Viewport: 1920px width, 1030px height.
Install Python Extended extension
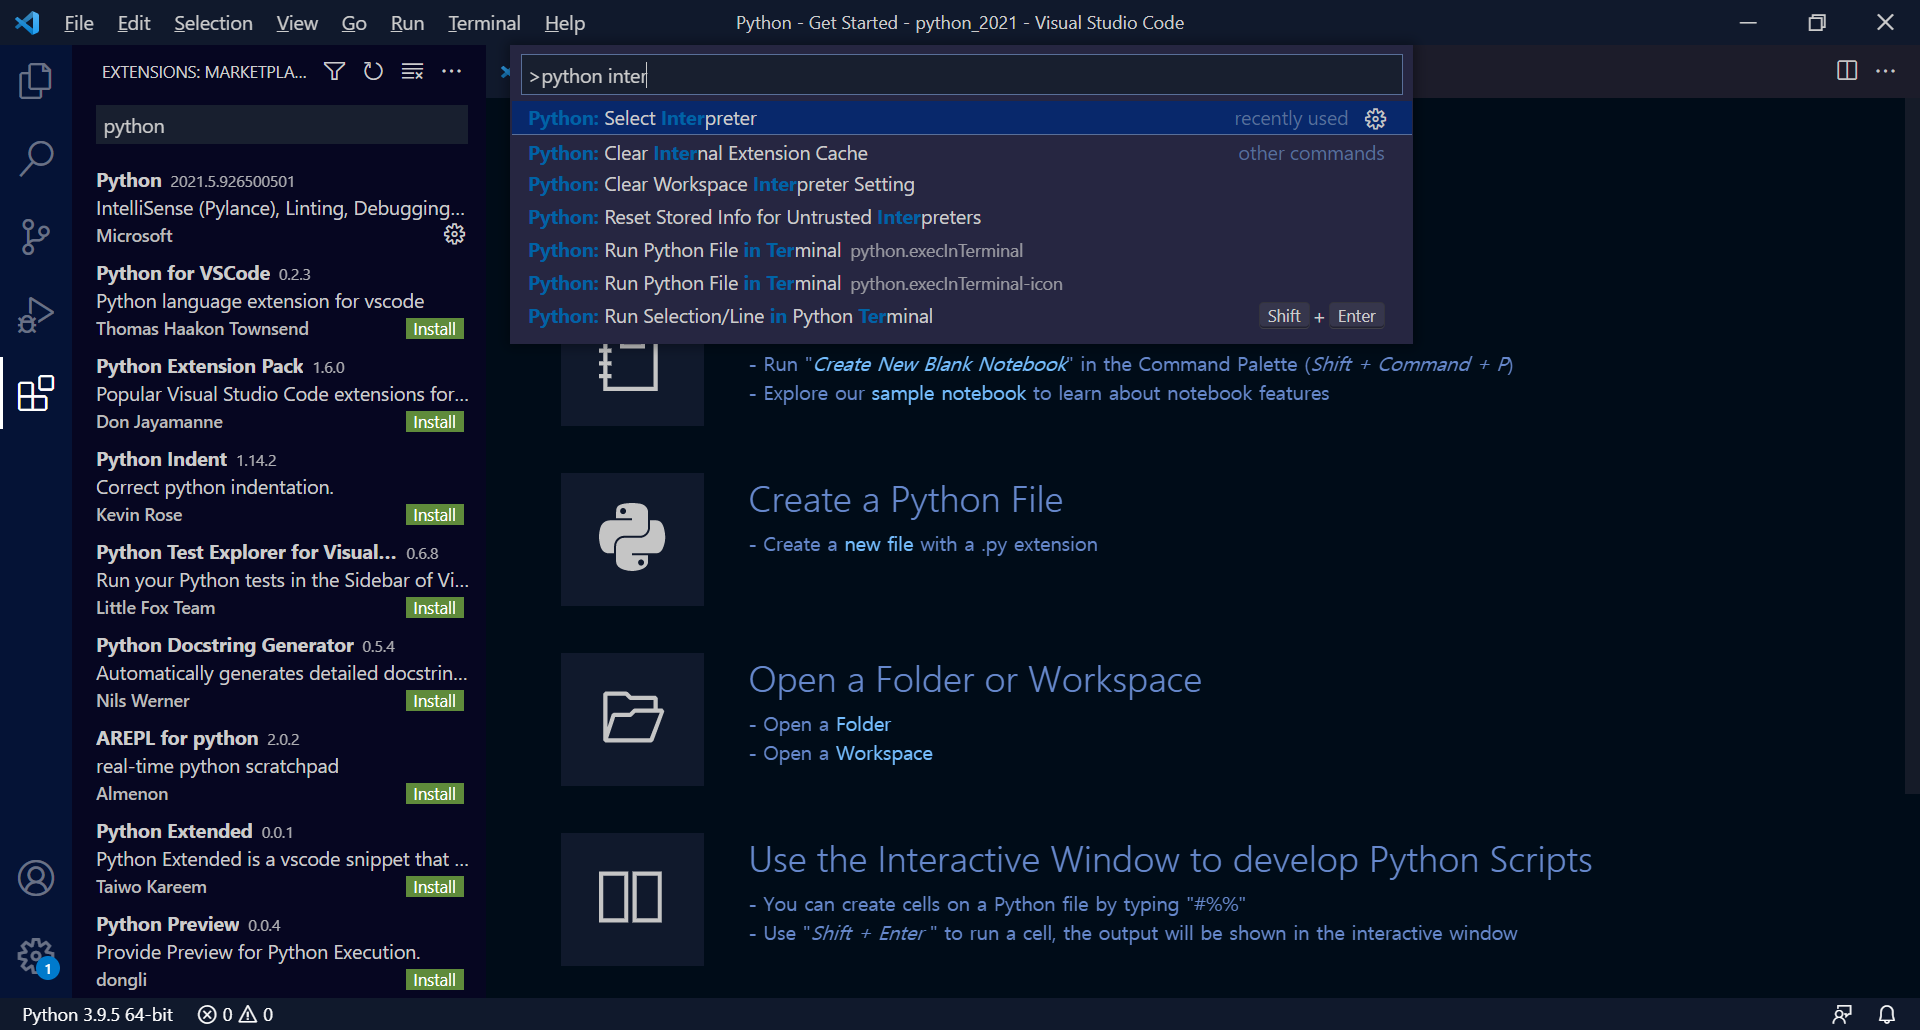pos(435,887)
